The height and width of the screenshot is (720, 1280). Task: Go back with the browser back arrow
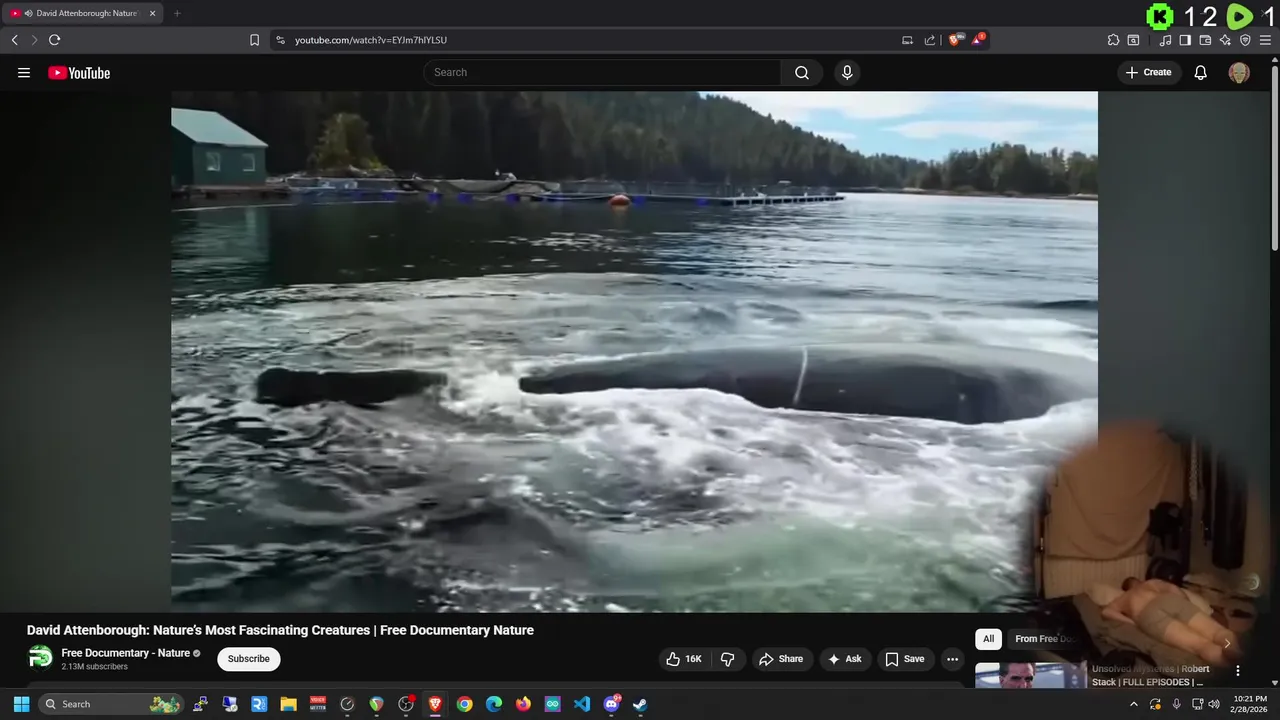tap(14, 40)
